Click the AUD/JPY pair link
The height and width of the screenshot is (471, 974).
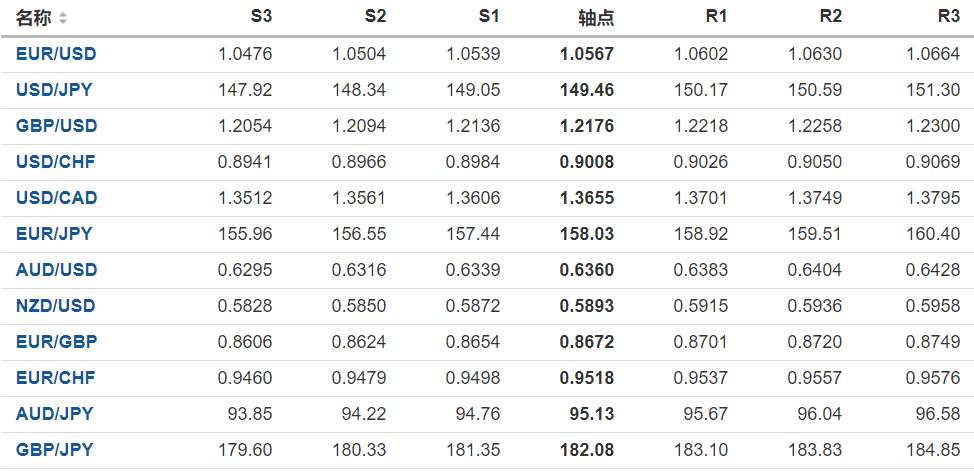click(54, 414)
